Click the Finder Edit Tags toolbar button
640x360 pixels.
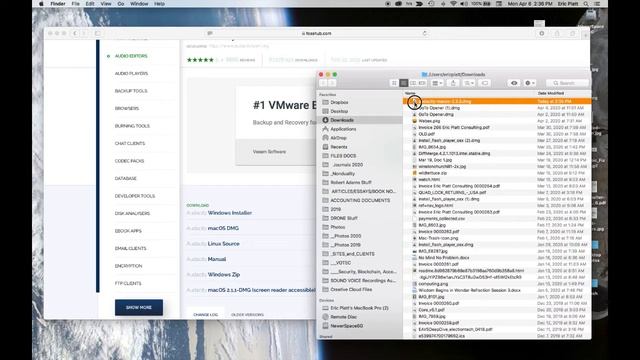[x=484, y=83]
